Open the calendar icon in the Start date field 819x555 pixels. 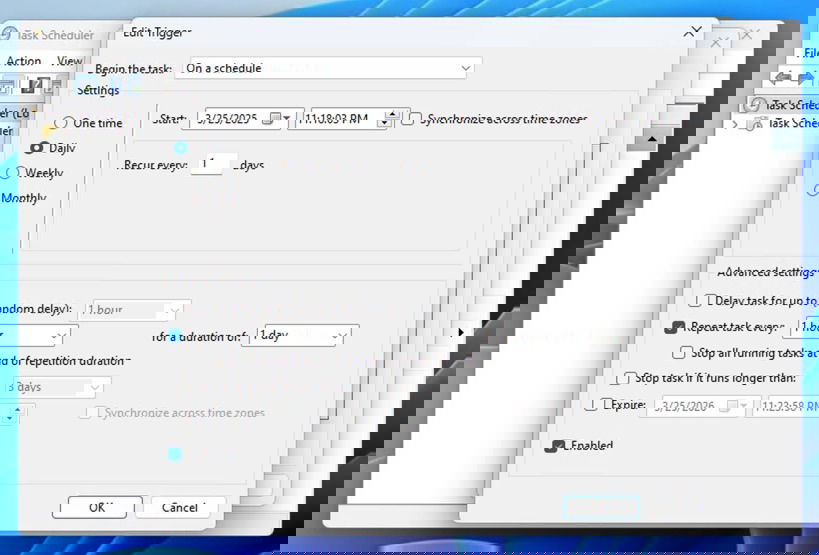(x=270, y=119)
